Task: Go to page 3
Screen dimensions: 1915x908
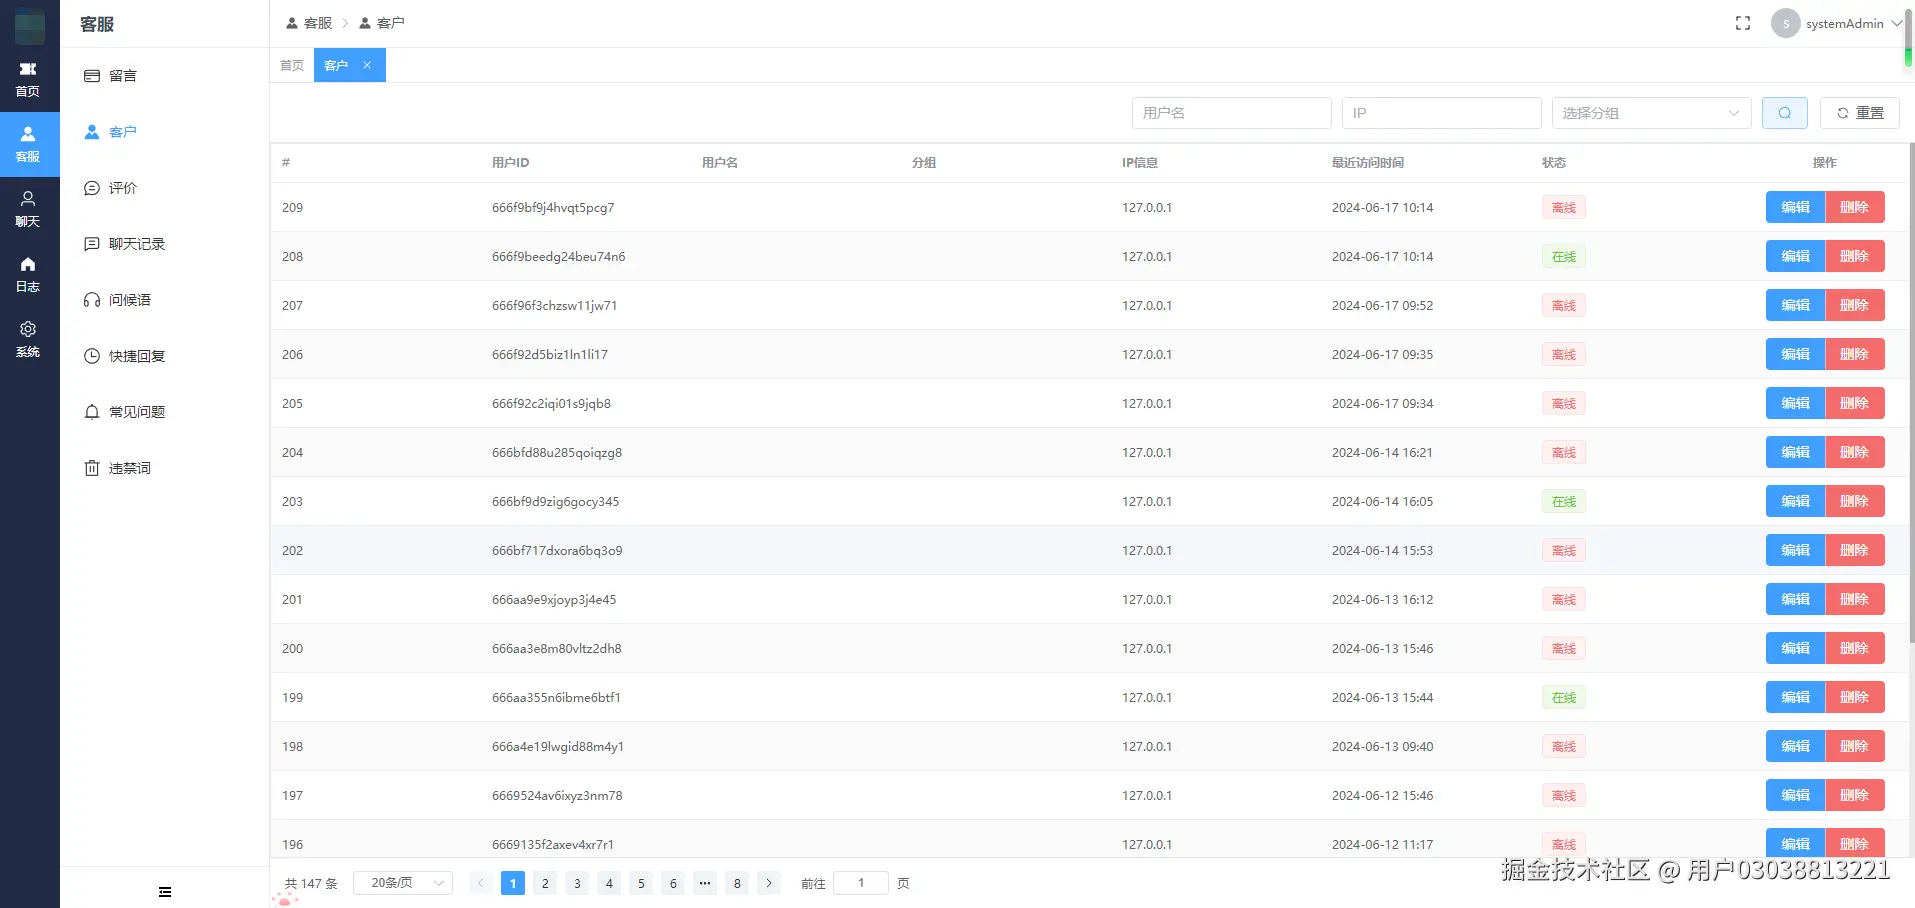Action: click(x=577, y=883)
